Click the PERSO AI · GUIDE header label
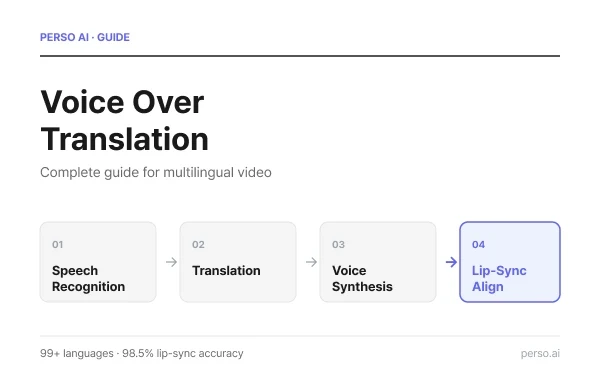 [85, 37]
